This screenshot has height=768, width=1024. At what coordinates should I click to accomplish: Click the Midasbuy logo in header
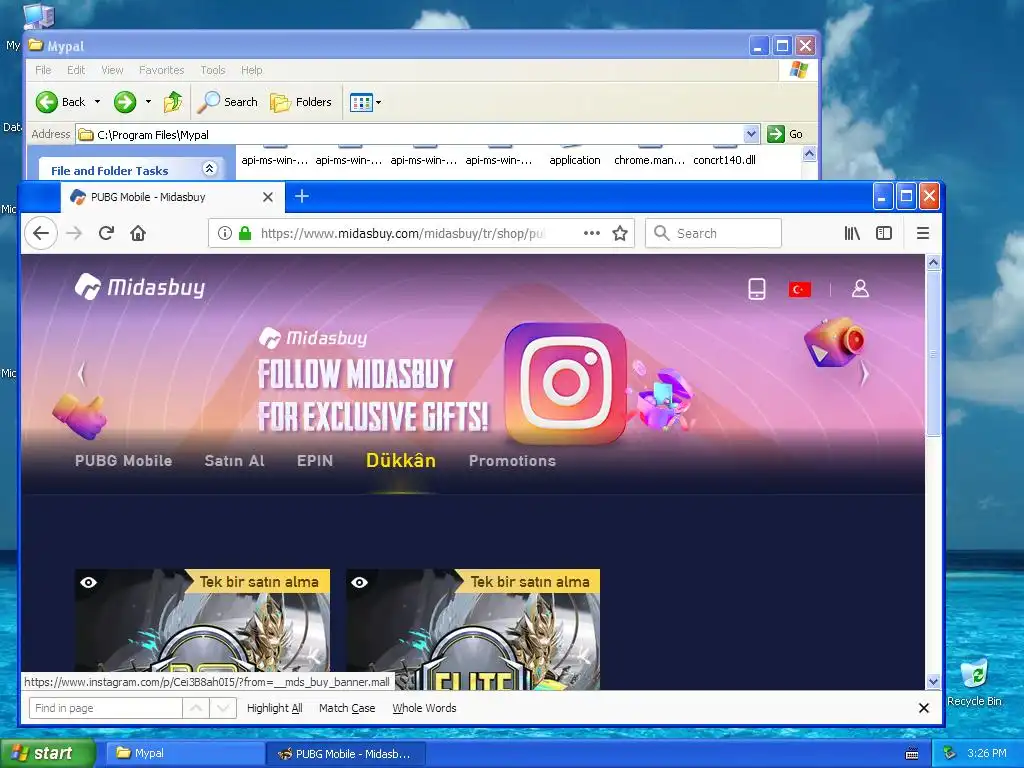[140, 287]
